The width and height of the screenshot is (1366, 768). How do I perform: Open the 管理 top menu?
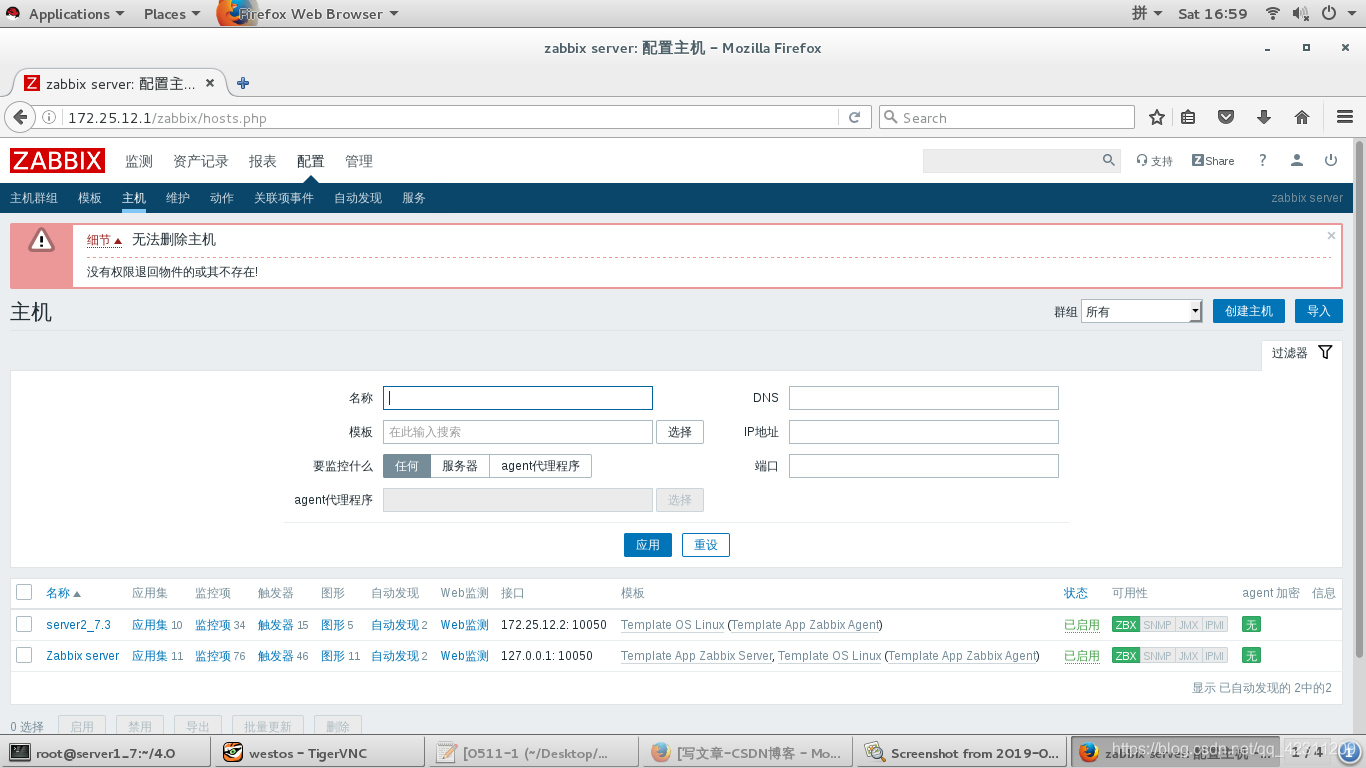(x=359, y=161)
